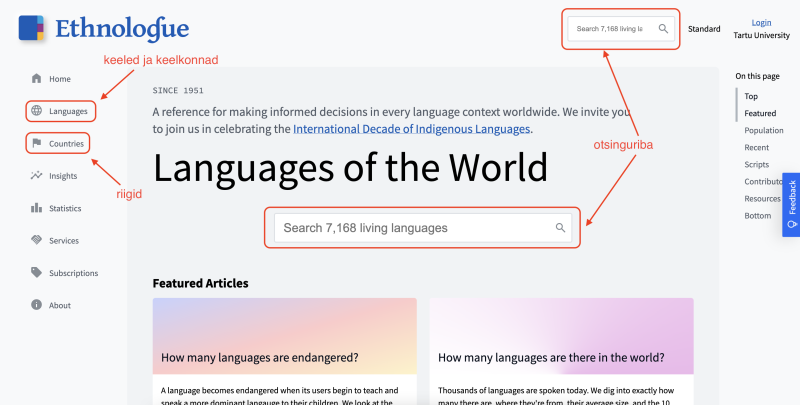Screen dimensions: 800x405
Task: Open International Decade of Indigenous Languages link
Action: click(x=411, y=129)
